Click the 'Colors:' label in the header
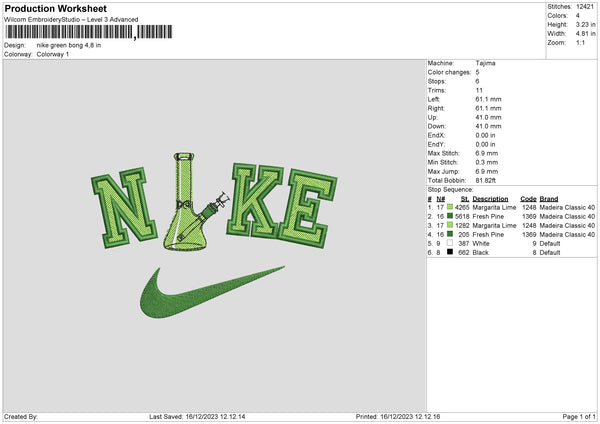600x424 pixels. [x=558, y=16]
